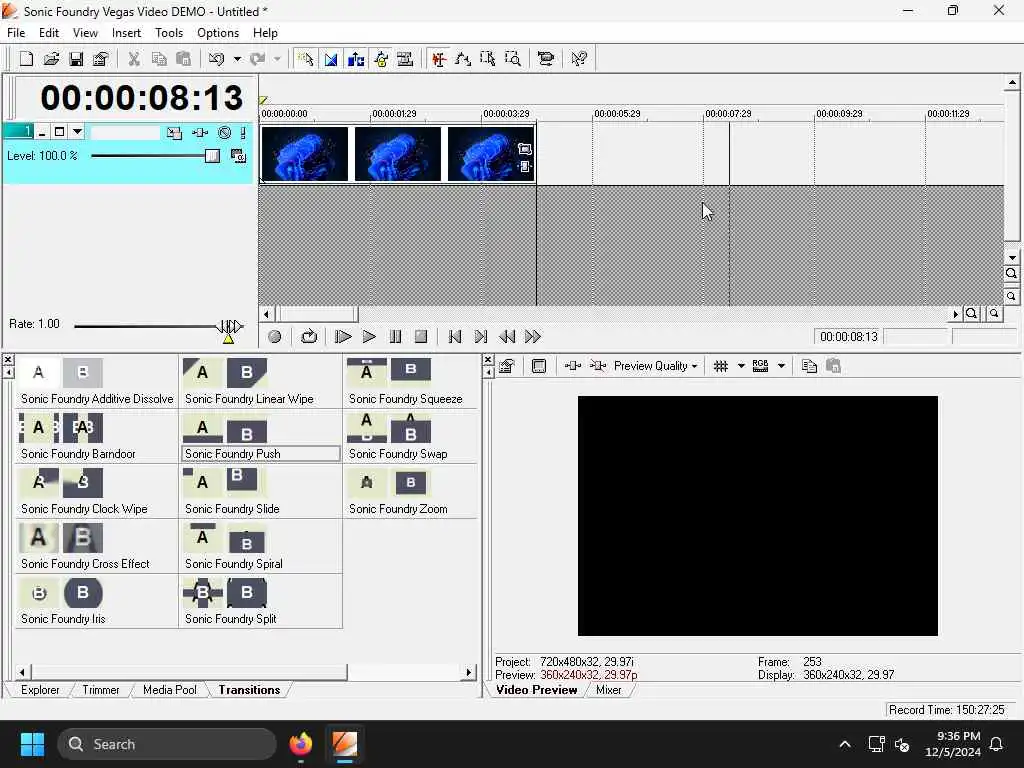The image size is (1024, 768).
Task: Open the File menu
Action: [x=16, y=33]
